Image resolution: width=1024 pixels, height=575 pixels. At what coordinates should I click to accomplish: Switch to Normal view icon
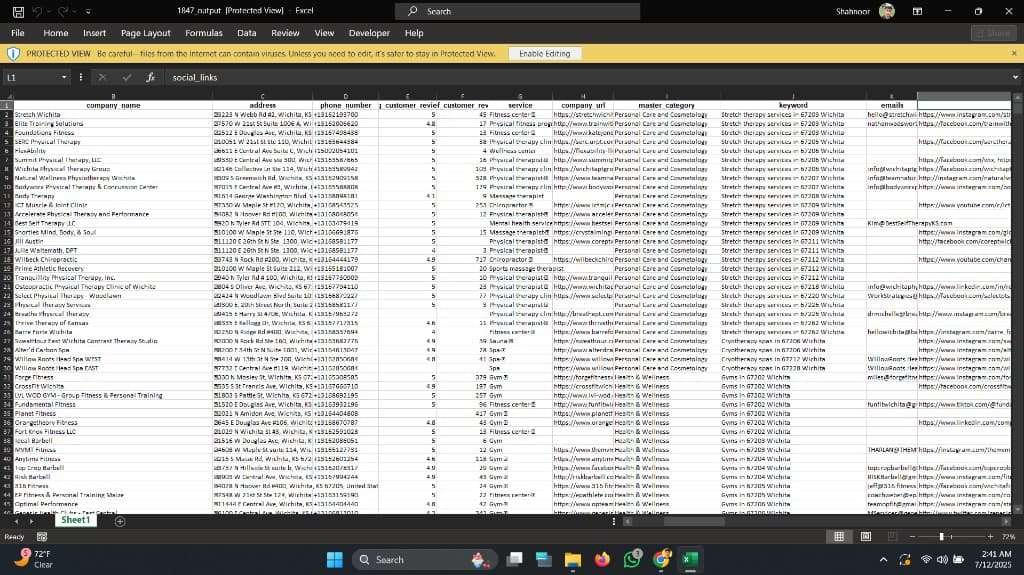(839, 536)
